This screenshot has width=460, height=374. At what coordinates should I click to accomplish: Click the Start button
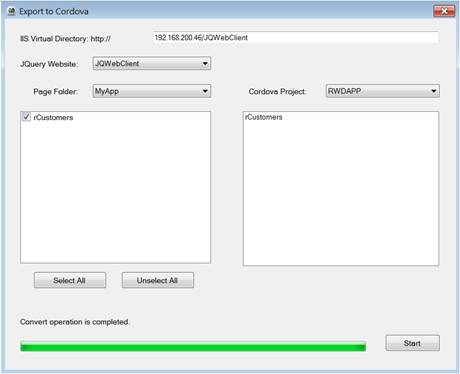pos(413,343)
